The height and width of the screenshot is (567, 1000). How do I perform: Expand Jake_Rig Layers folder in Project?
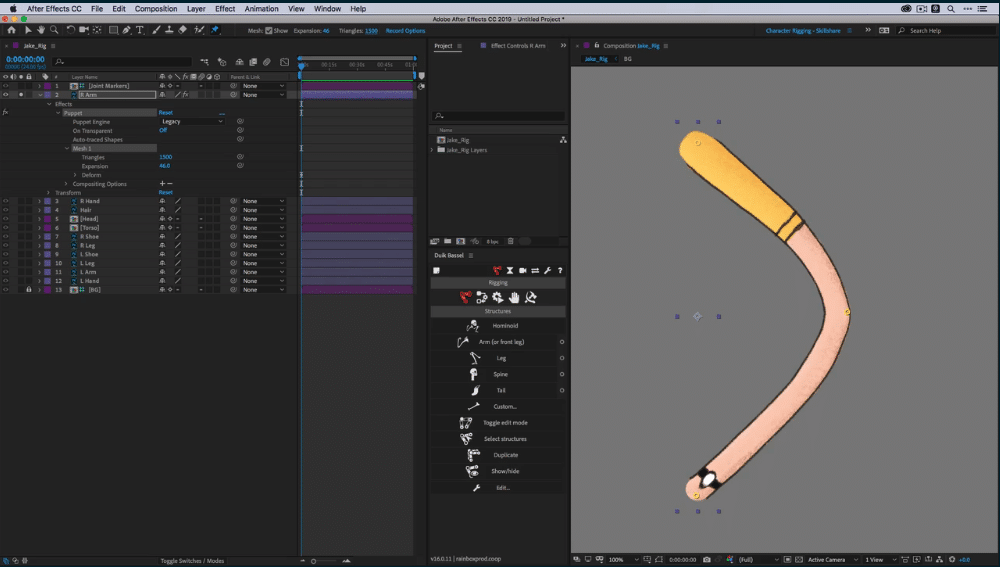[432, 150]
